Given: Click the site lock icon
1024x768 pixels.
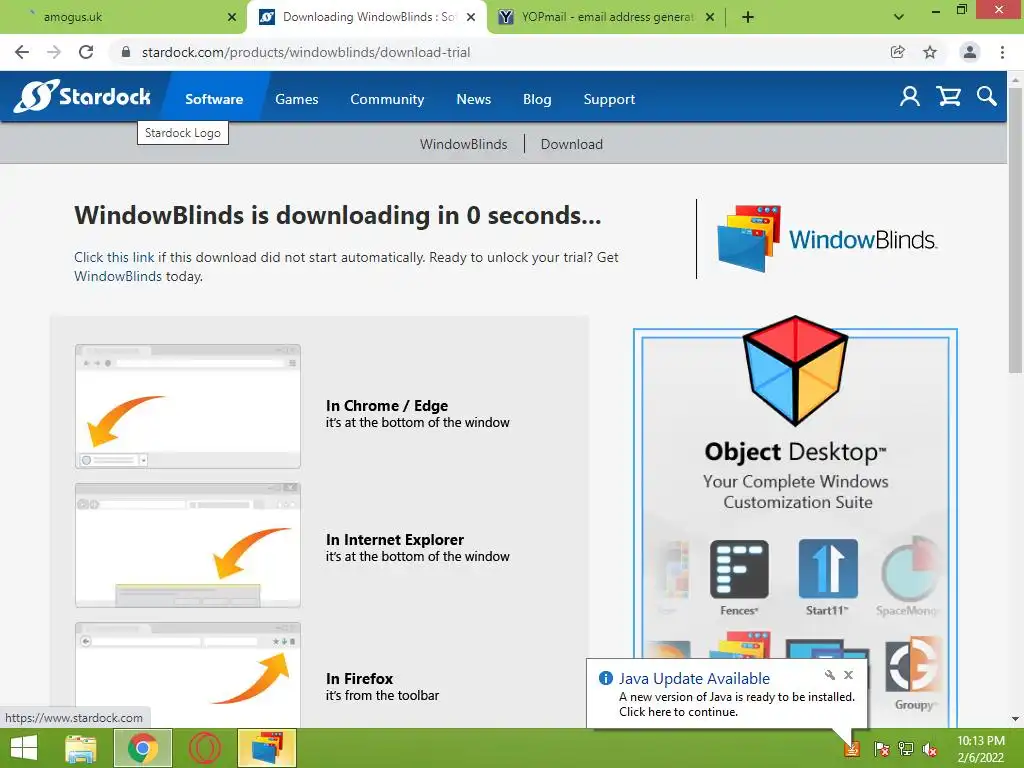Looking at the screenshot, I should click(x=126, y=52).
